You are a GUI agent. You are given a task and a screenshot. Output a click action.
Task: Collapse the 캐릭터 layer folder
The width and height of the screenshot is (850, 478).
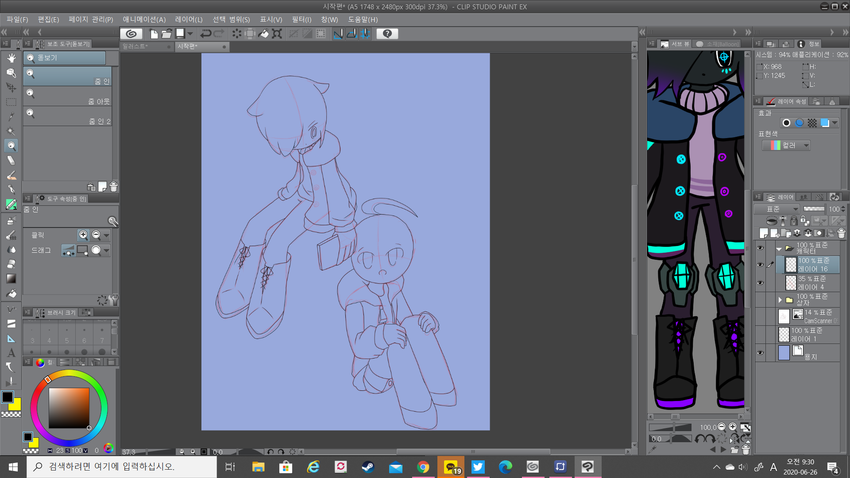pos(779,248)
